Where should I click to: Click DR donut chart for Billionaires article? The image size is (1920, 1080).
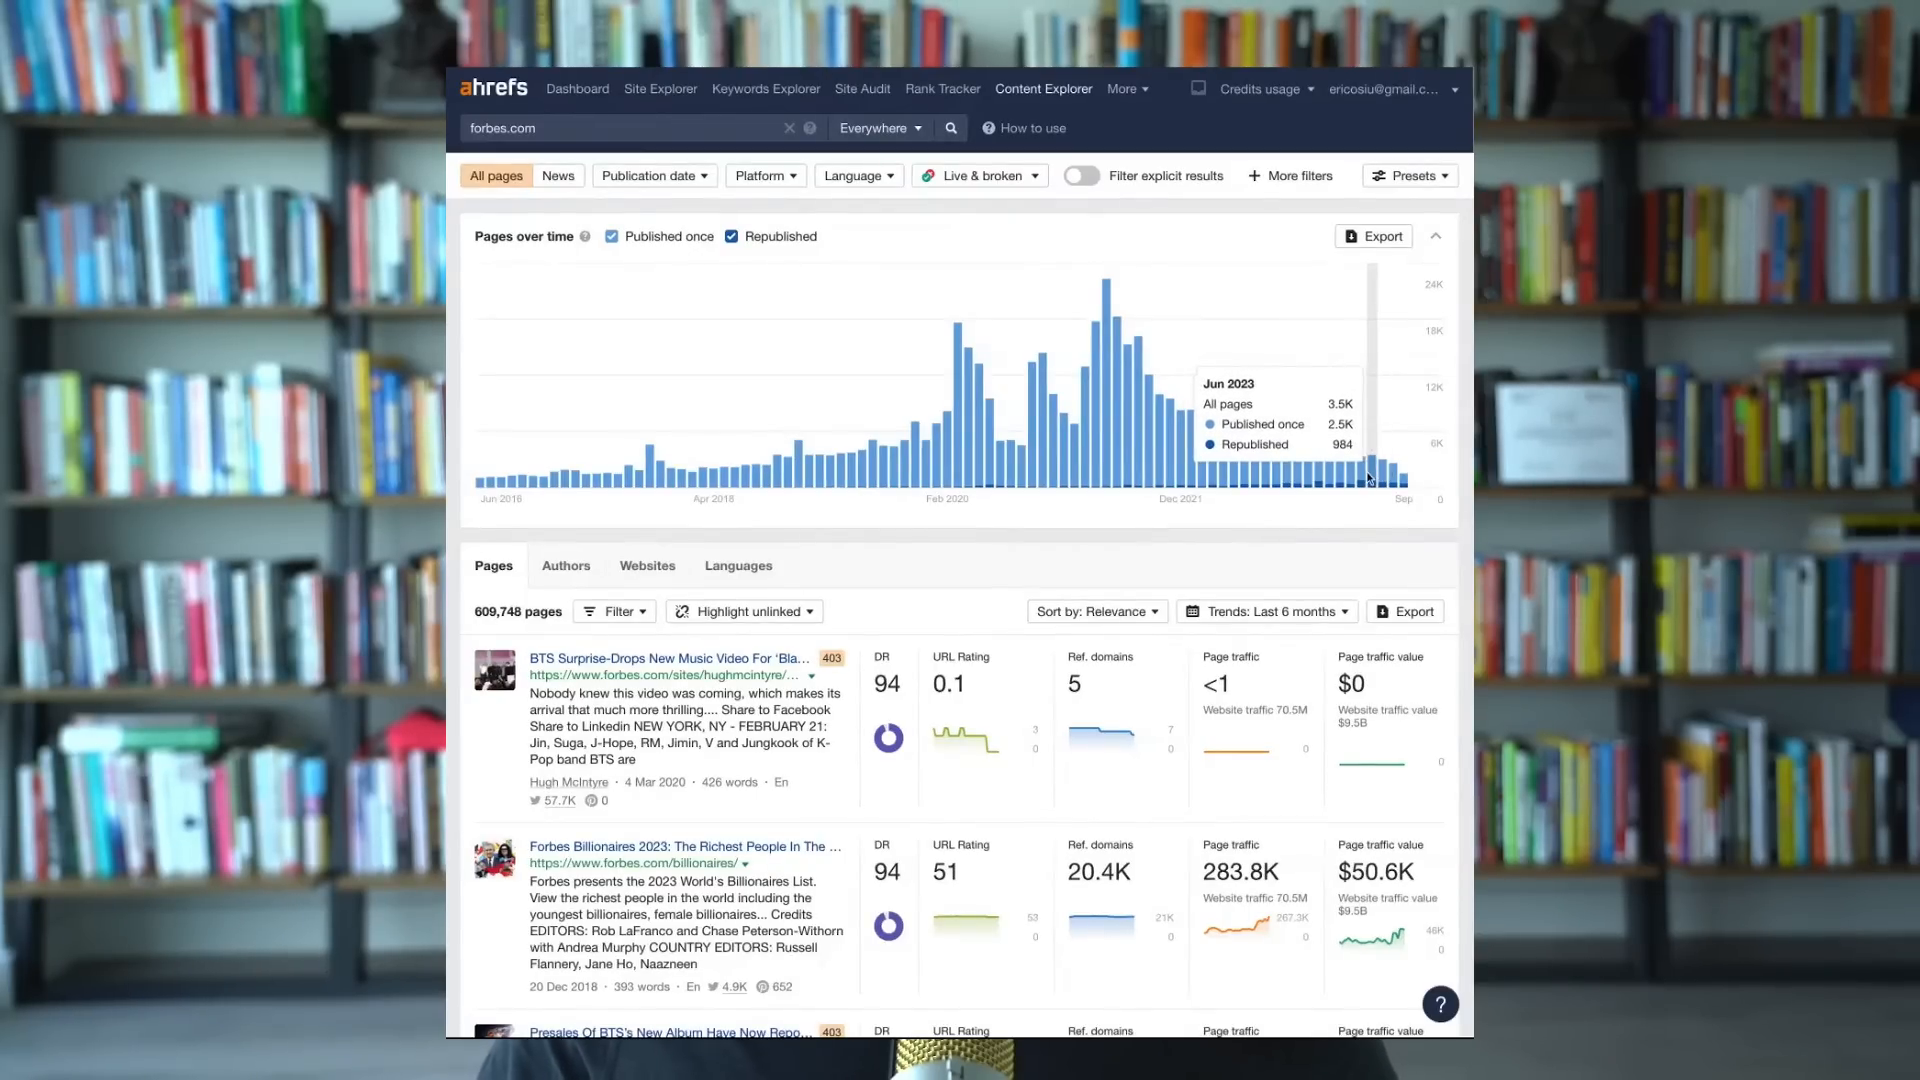pos(888,926)
